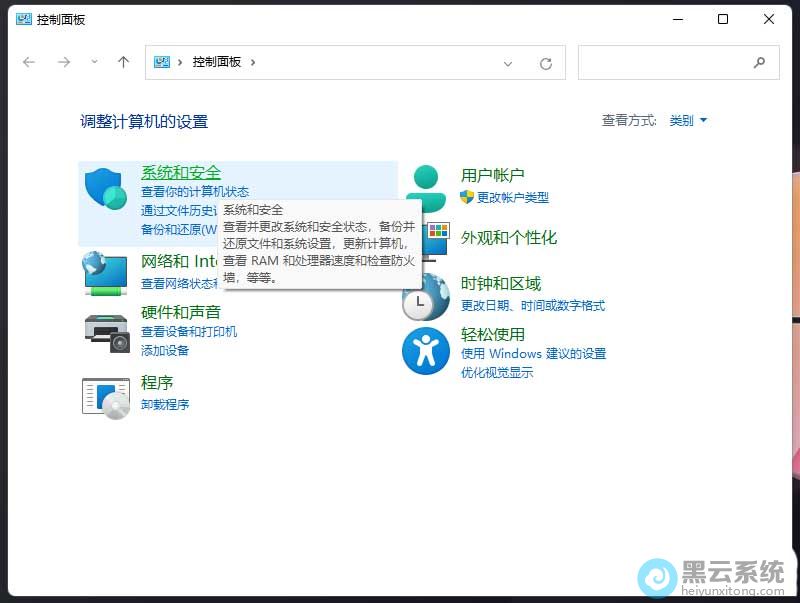
Task: Open the Network and Internet globe icon
Action: (105, 273)
